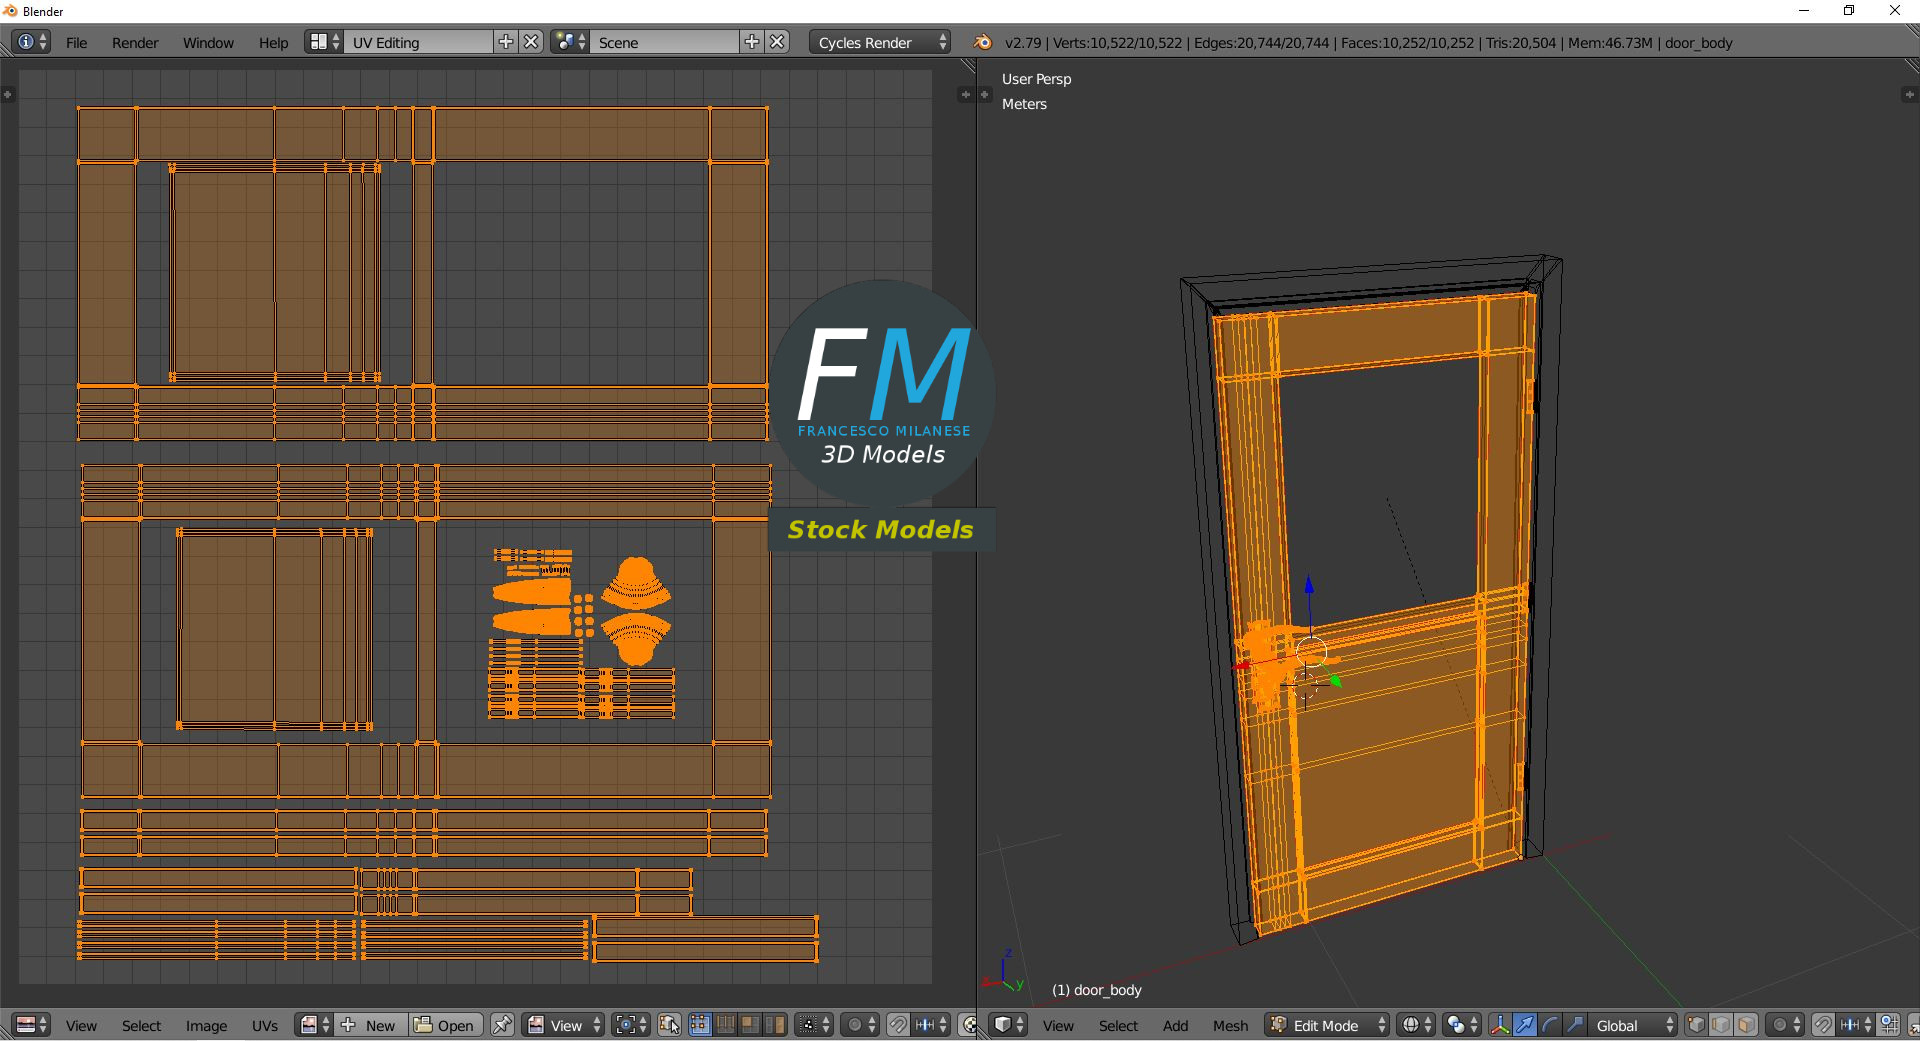Click the Open image button
The image size is (1920, 1041).
click(445, 1025)
